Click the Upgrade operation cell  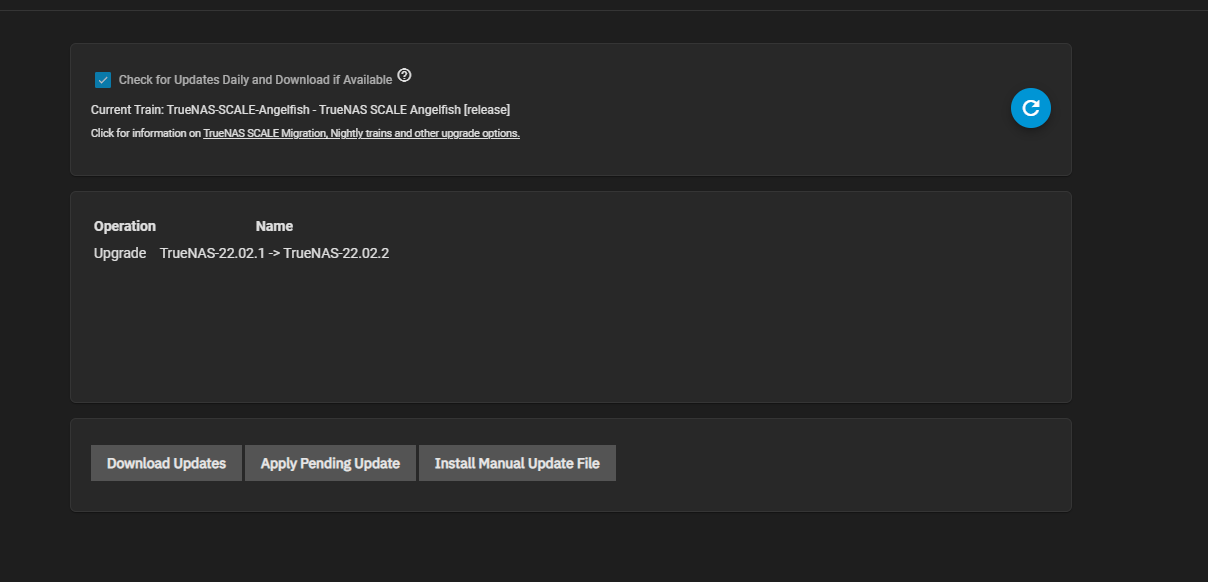click(x=120, y=253)
